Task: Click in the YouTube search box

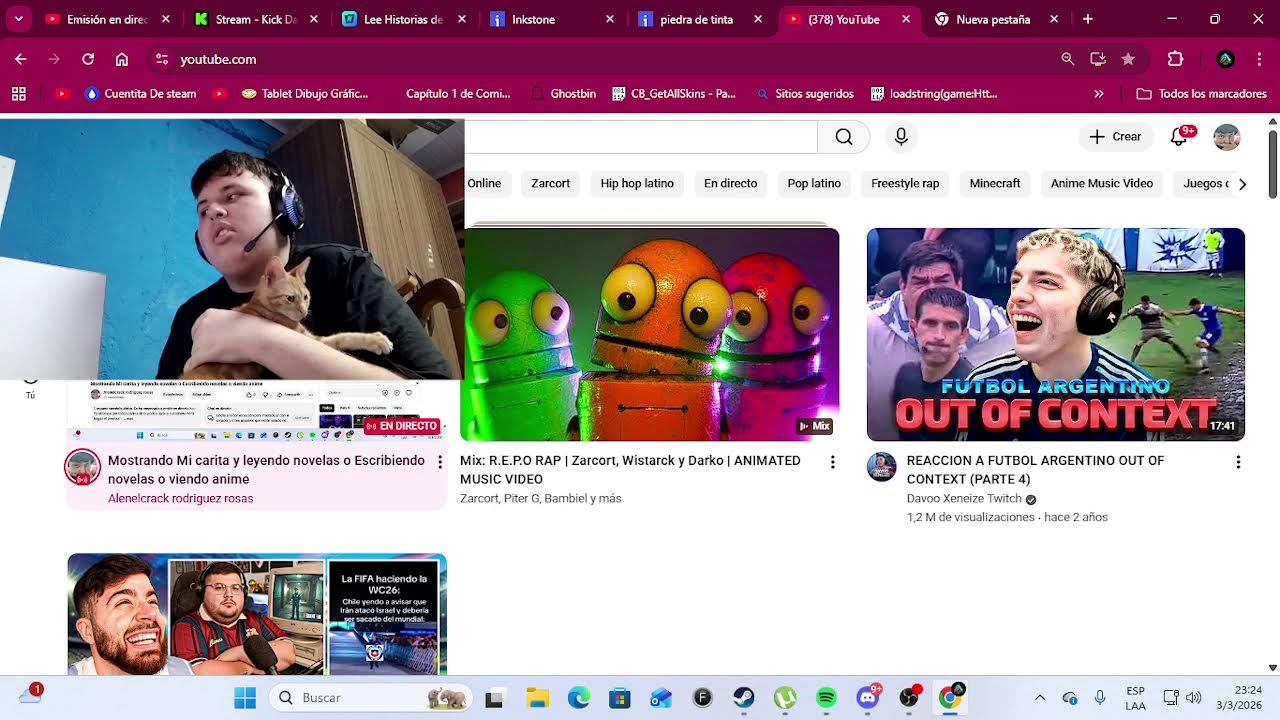Action: pos(640,137)
